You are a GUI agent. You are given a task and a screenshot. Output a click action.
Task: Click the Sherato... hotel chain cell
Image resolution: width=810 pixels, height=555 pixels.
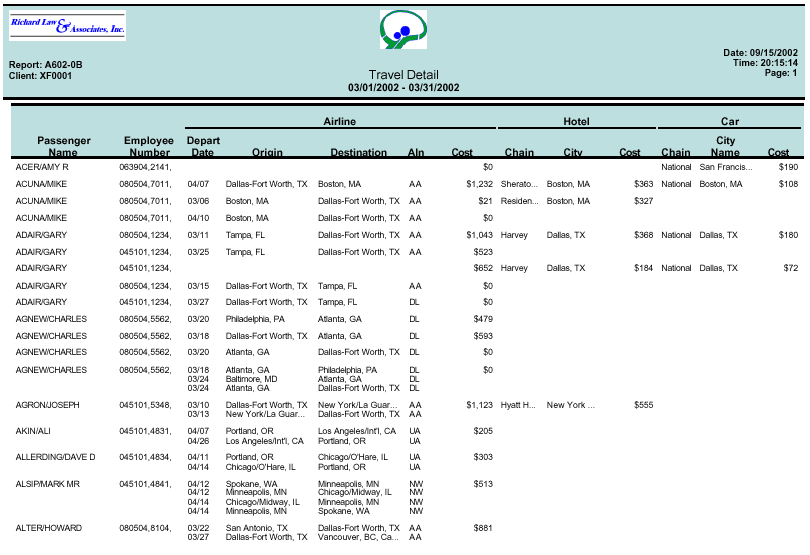(519, 184)
